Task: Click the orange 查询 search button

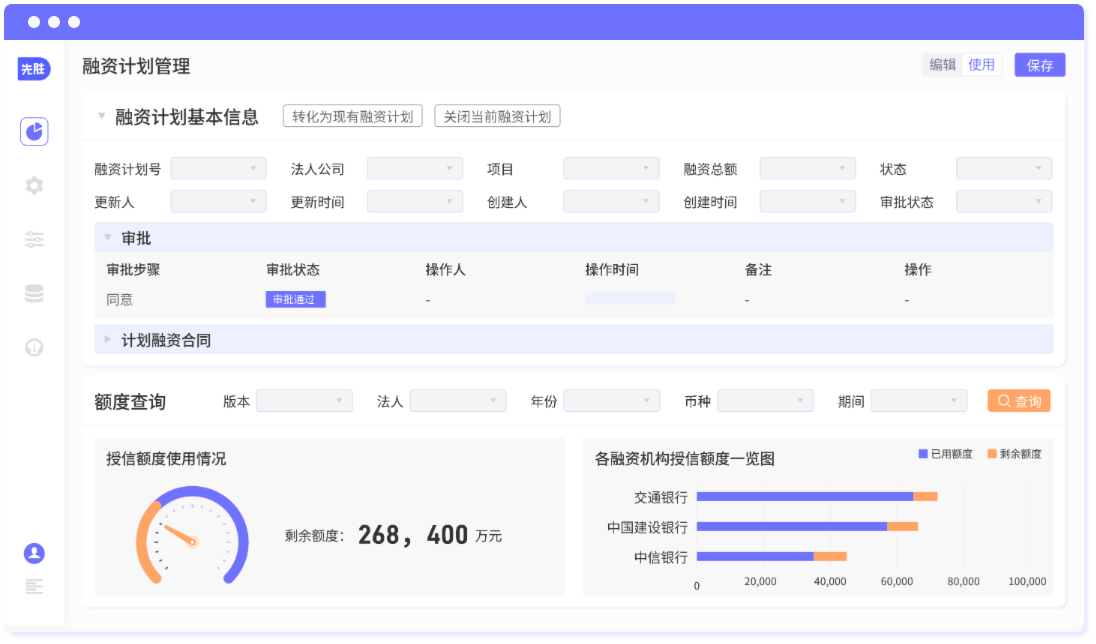Action: coord(1018,401)
